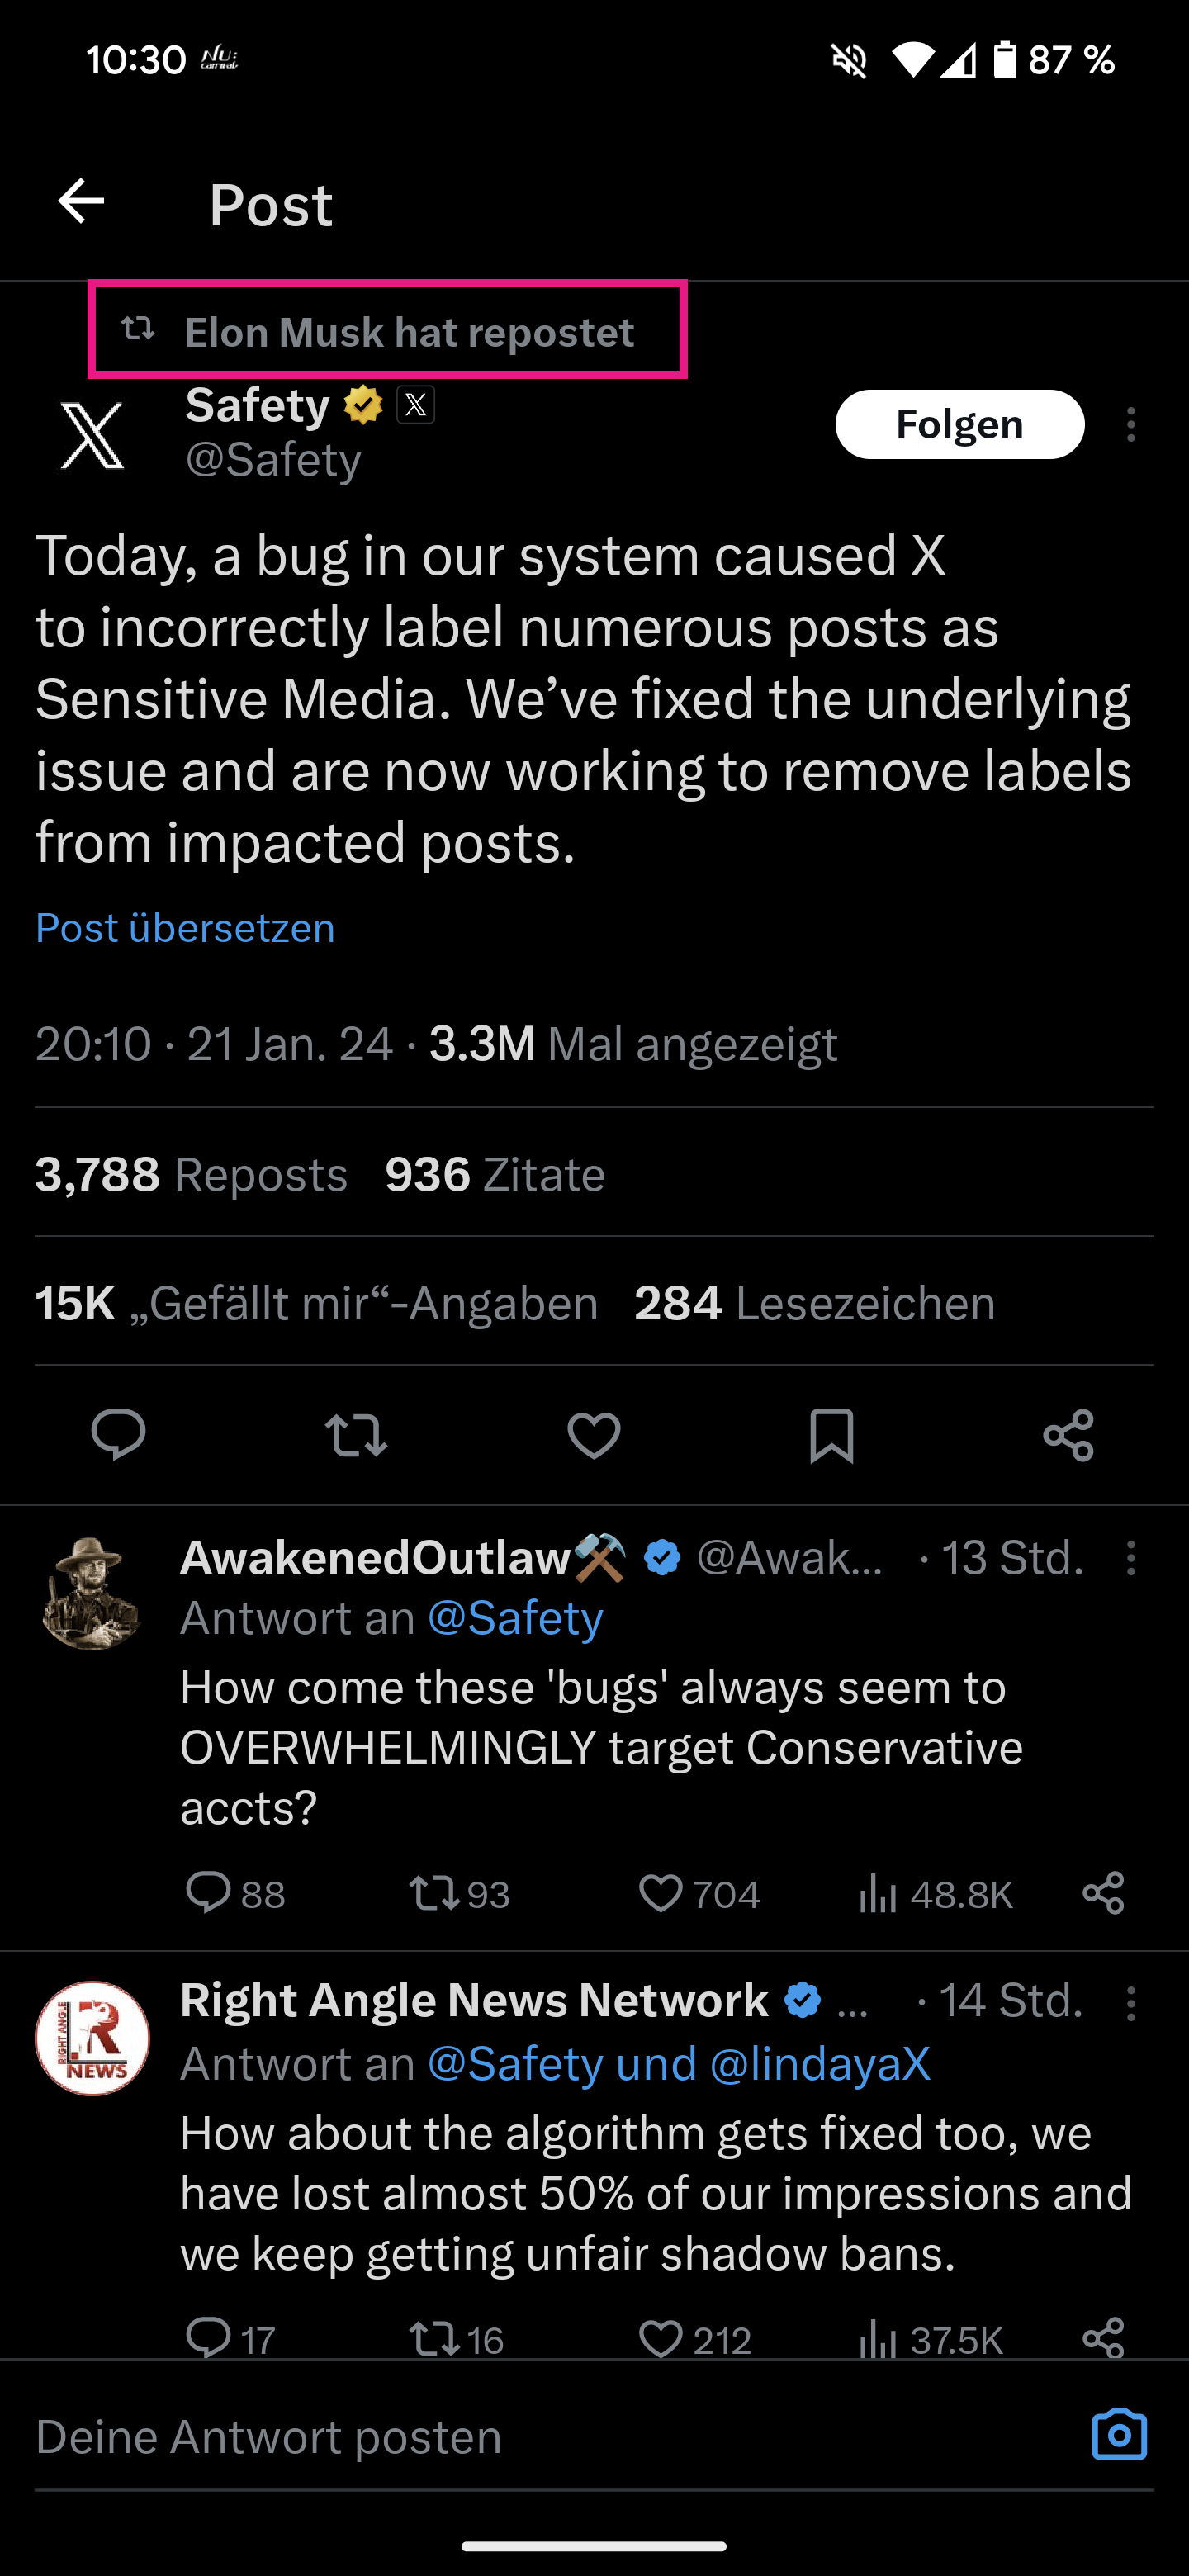Open more options on Right Angle News reply
The image size is (1189, 2576).
1131,2003
